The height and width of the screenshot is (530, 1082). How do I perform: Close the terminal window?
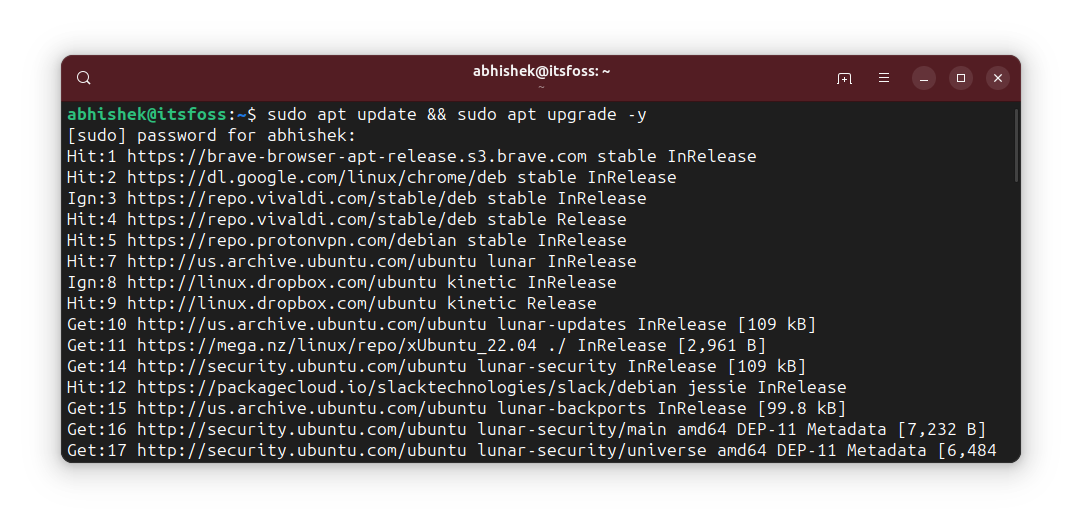point(998,78)
